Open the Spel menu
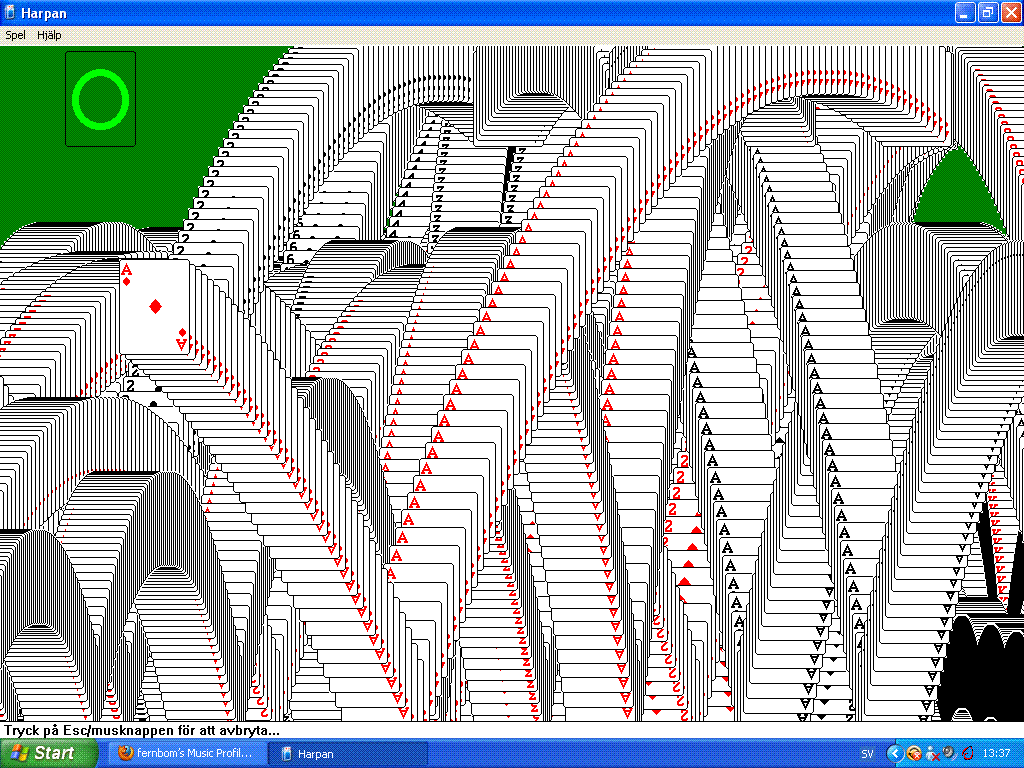This screenshot has height=768, width=1024. (x=15, y=35)
